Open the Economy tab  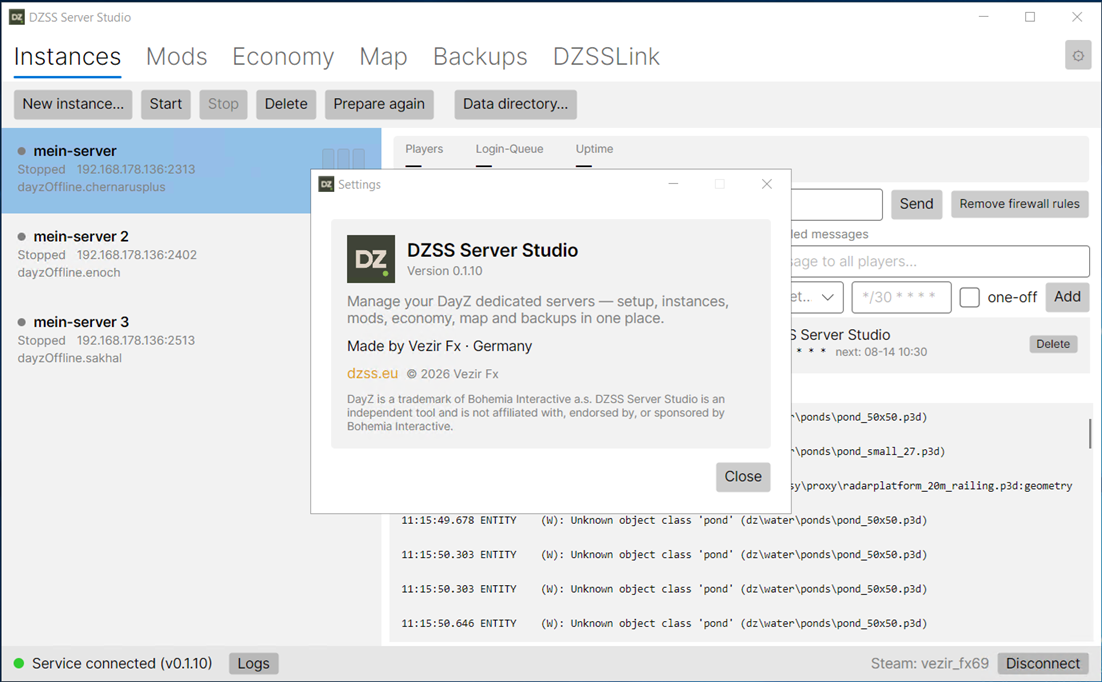[283, 56]
